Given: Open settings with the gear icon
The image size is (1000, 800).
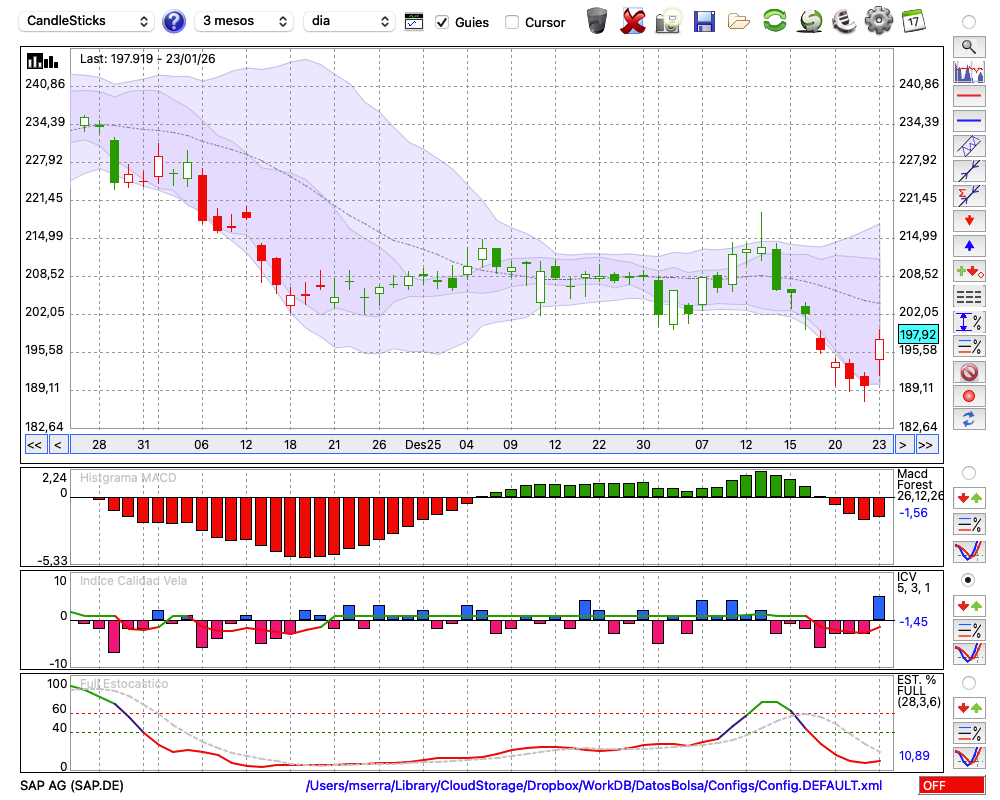Looking at the screenshot, I should point(878,20).
